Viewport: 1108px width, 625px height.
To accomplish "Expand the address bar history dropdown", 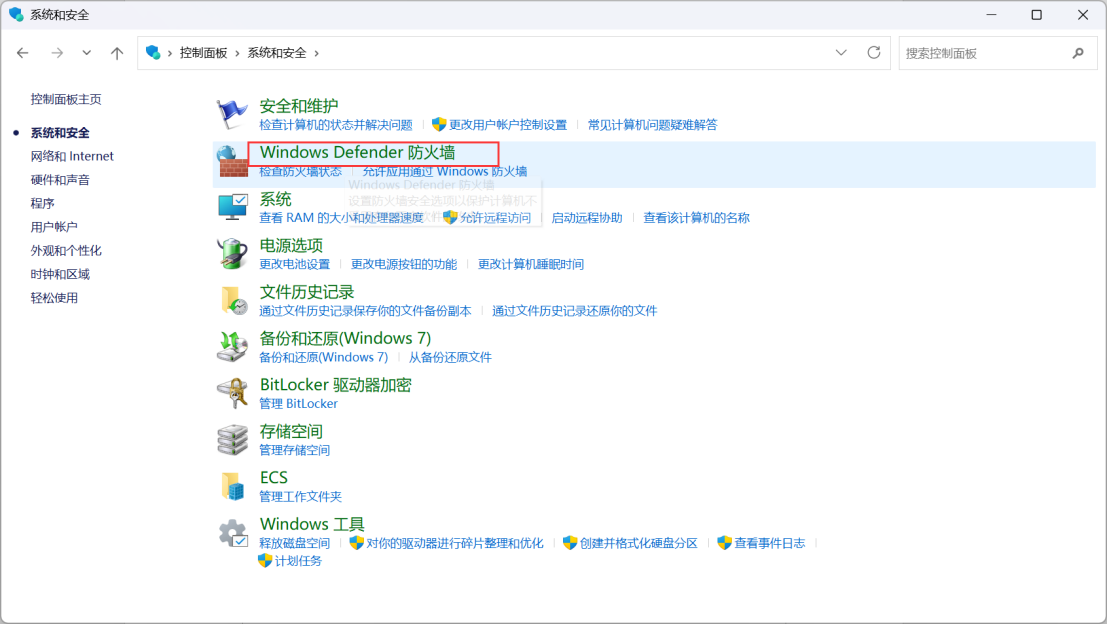I will click(x=841, y=53).
